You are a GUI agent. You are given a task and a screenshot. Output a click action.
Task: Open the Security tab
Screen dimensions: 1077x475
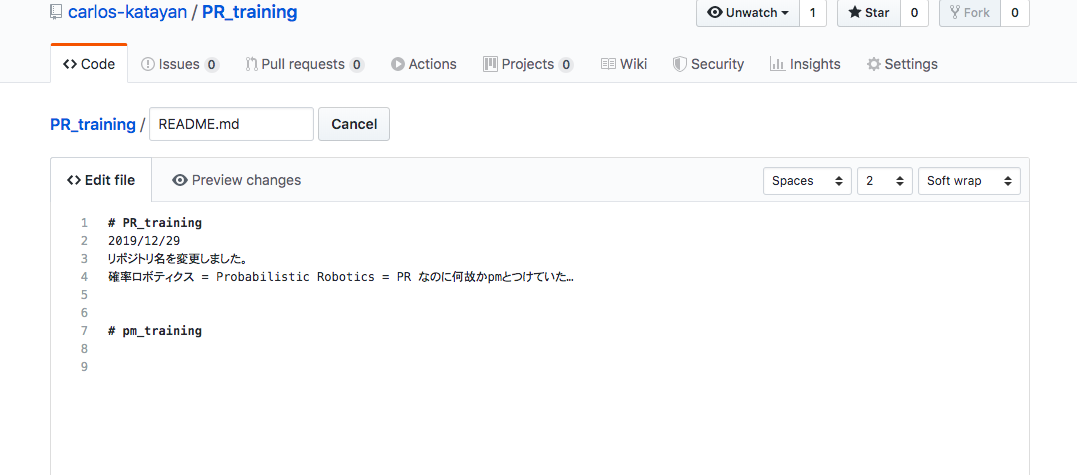pos(708,64)
